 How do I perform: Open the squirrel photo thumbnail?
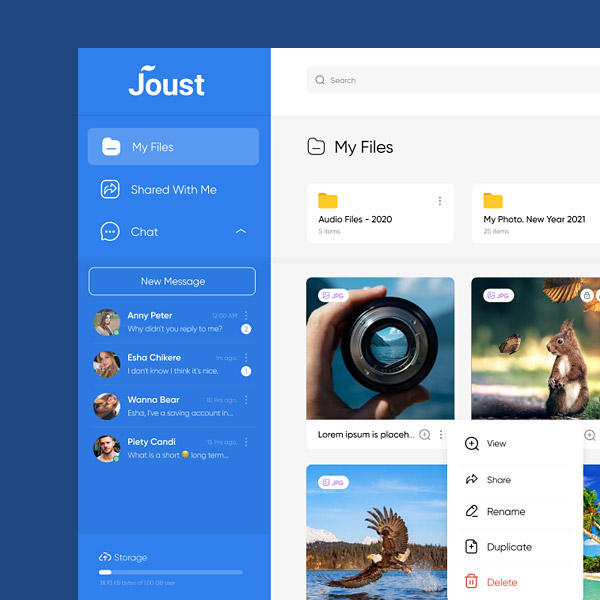536,349
